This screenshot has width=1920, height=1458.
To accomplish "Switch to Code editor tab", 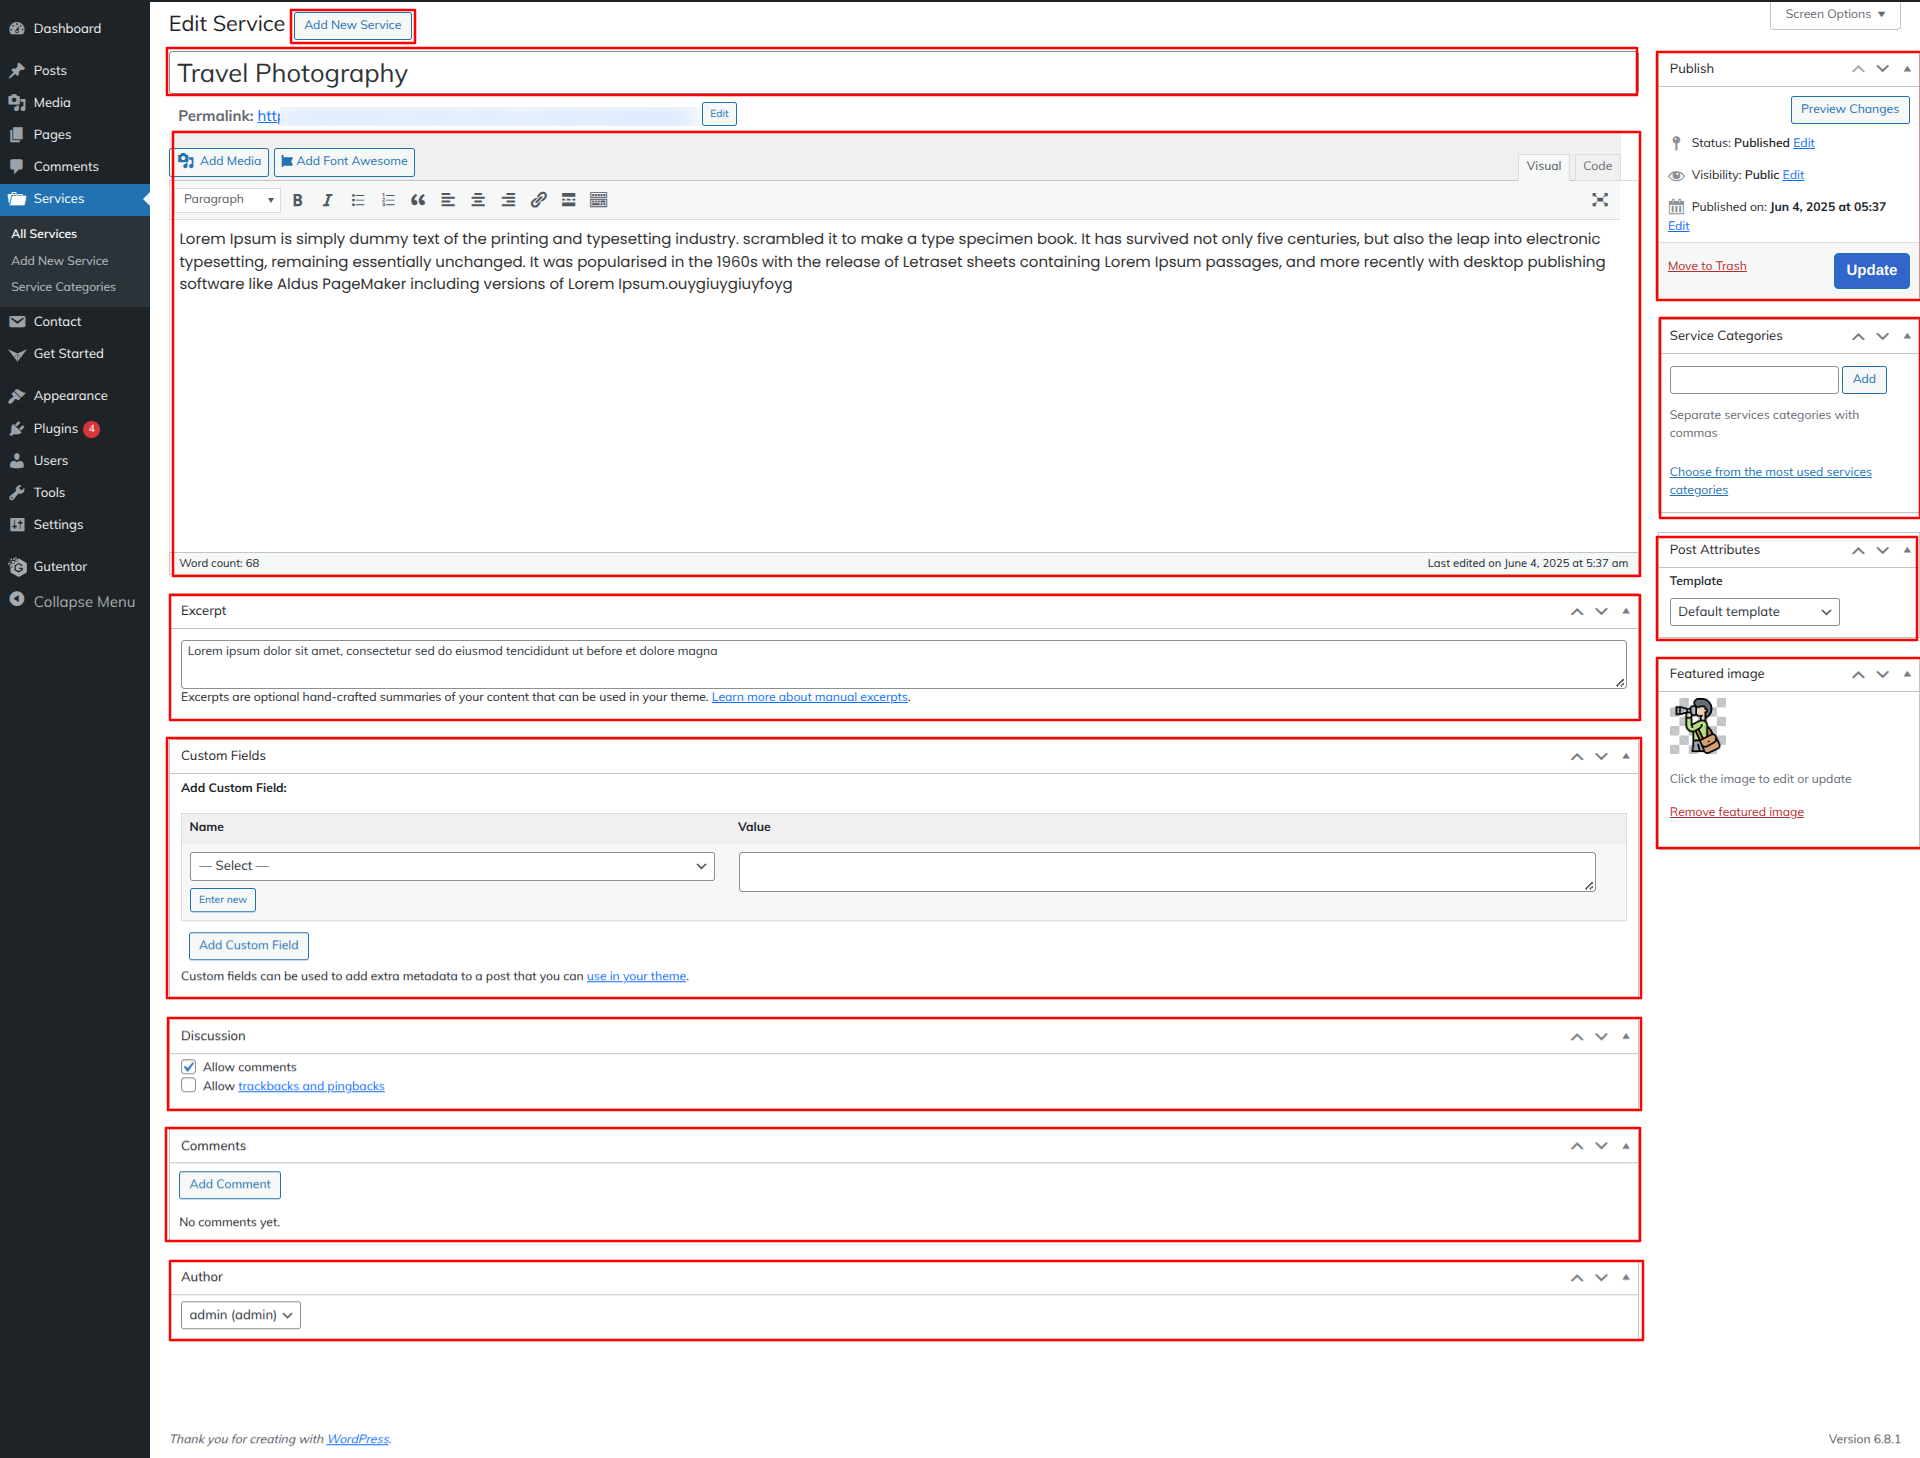I will 1597,166.
